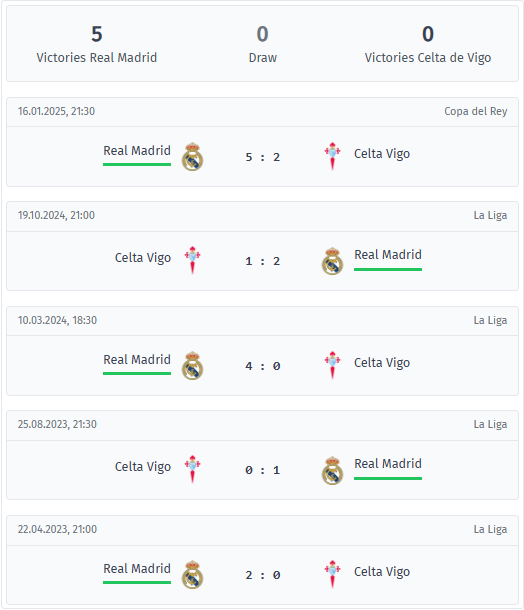
Task: Open Real Madrid name in 22.04.2023 match
Action: pos(137,568)
